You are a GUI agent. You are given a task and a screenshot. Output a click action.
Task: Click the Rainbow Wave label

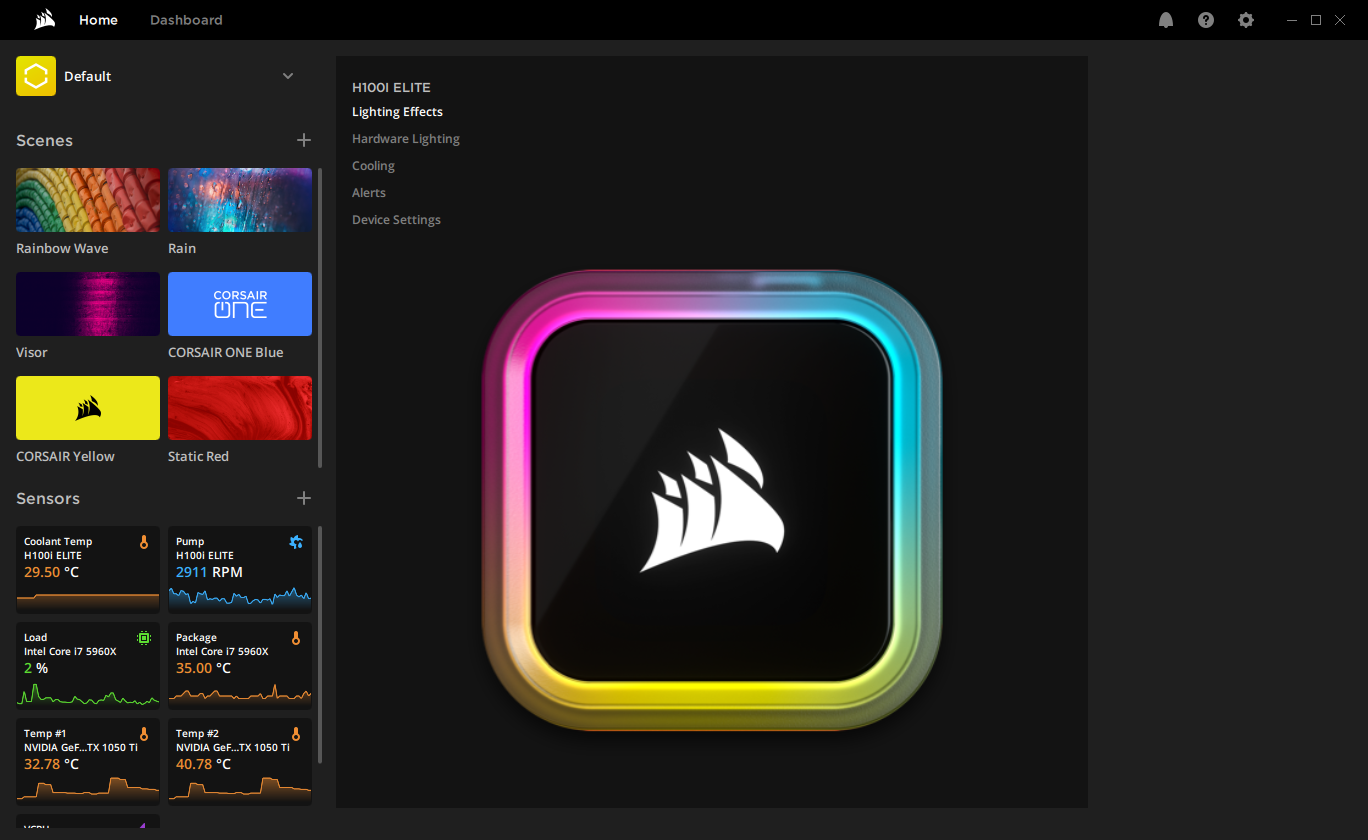click(62, 248)
